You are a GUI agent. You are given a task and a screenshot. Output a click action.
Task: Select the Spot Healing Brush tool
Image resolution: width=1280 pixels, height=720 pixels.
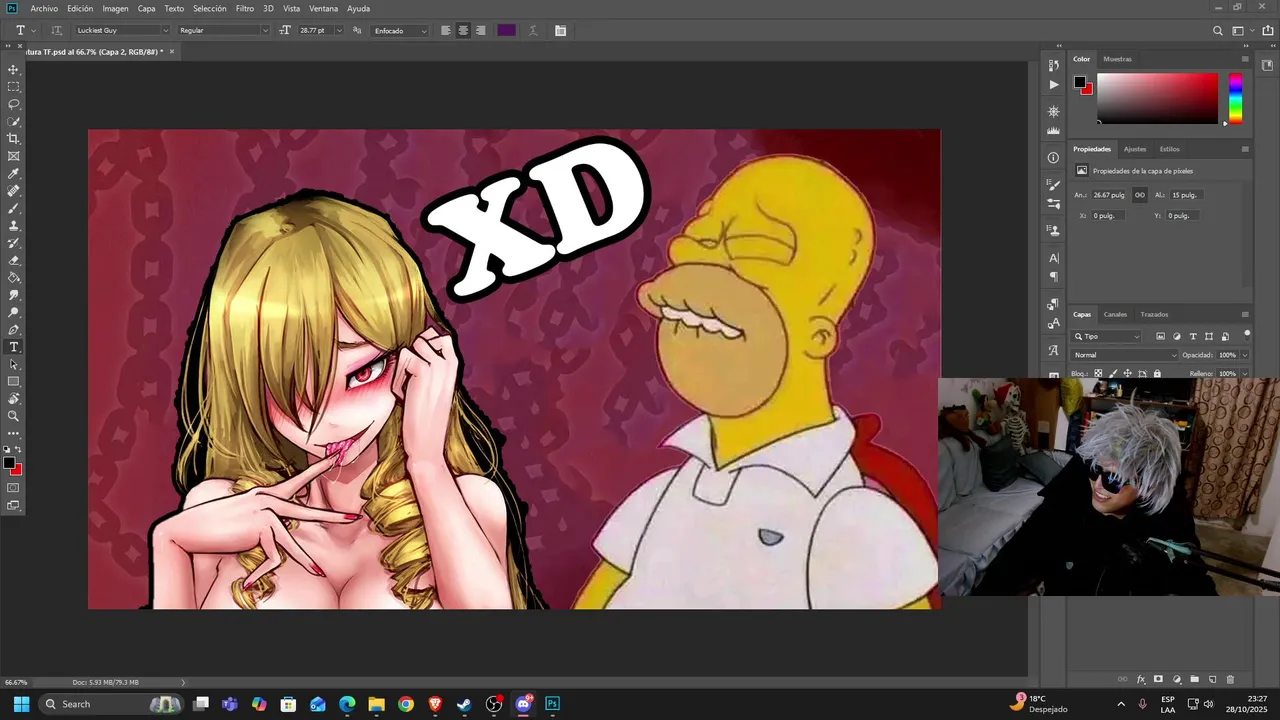14,191
